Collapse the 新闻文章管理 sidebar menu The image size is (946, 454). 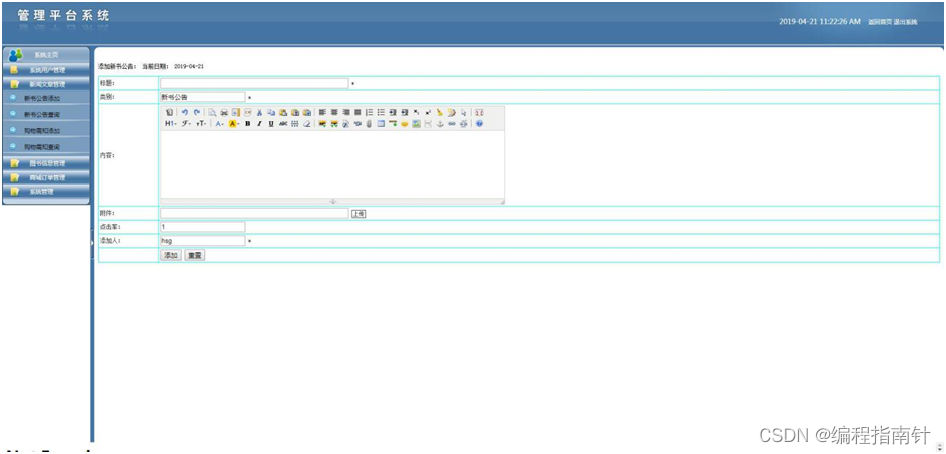[x=46, y=84]
